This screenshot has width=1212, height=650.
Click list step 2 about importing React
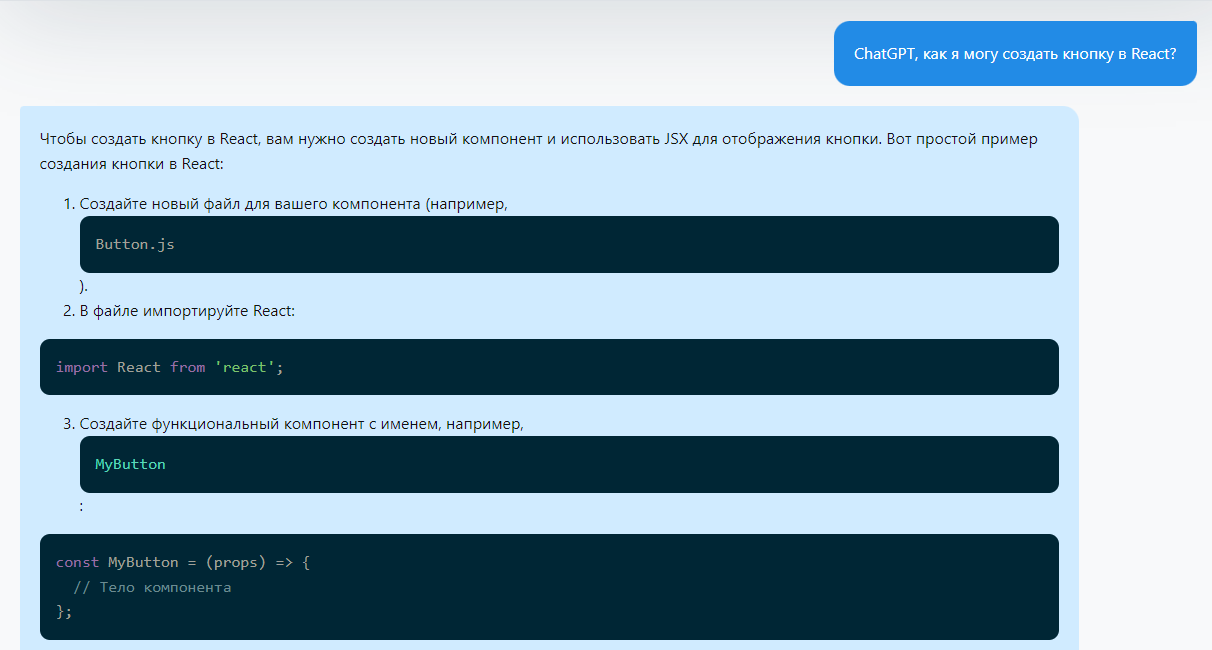pyautogui.click(x=187, y=310)
